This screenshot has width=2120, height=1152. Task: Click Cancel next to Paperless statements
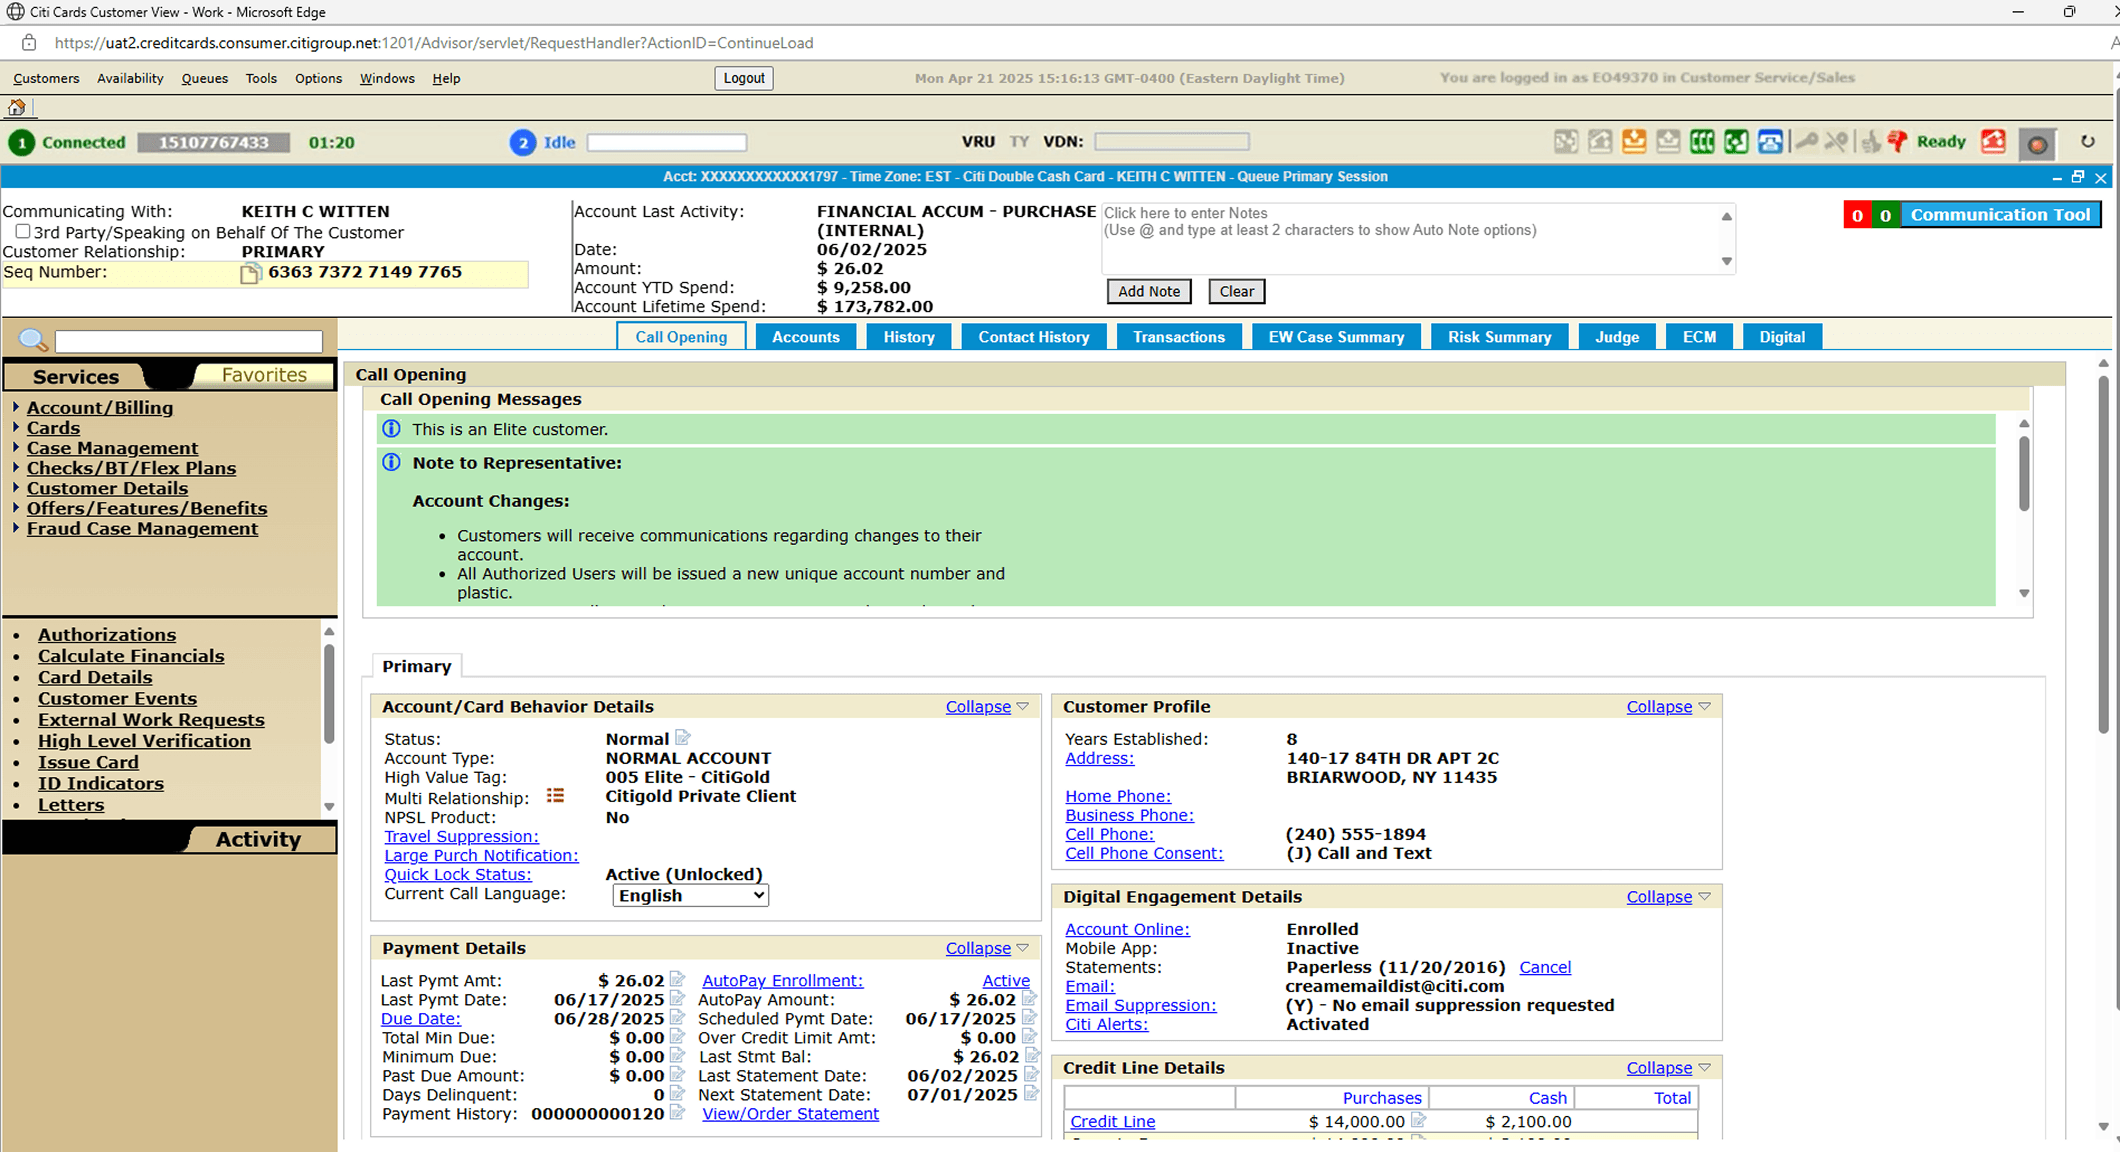point(1545,967)
